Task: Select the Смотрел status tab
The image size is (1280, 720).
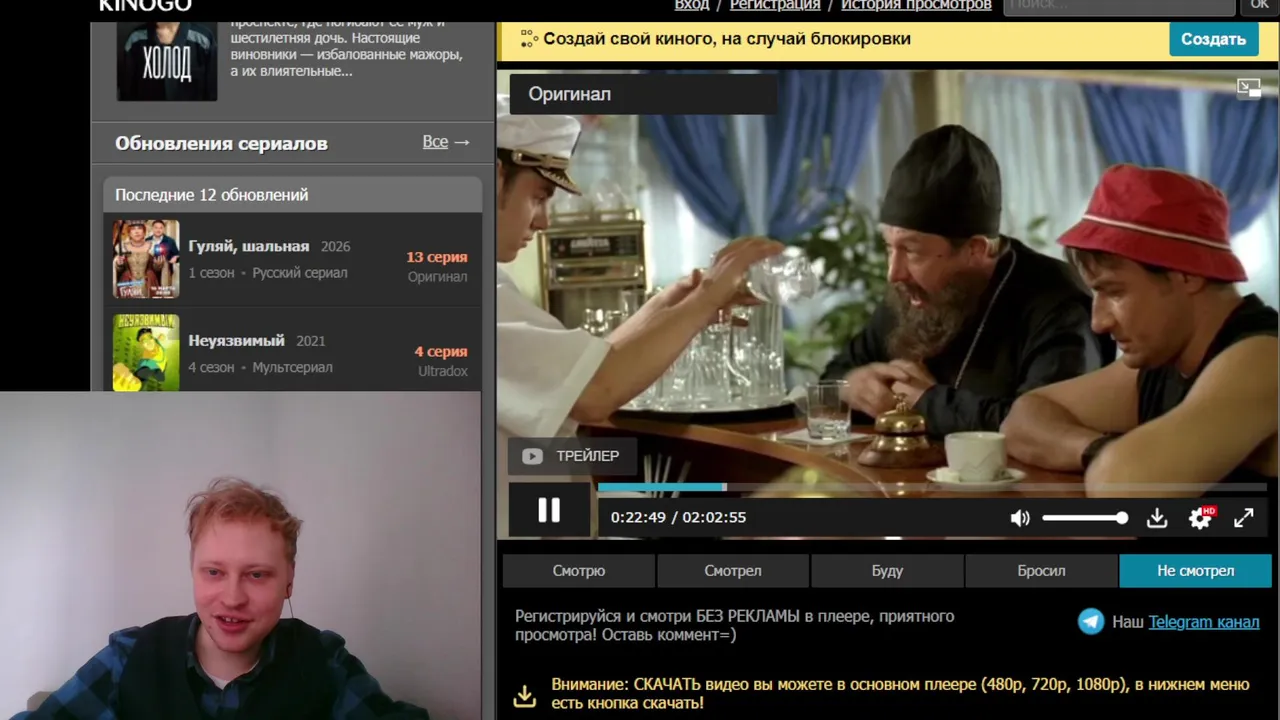Action: [x=733, y=571]
